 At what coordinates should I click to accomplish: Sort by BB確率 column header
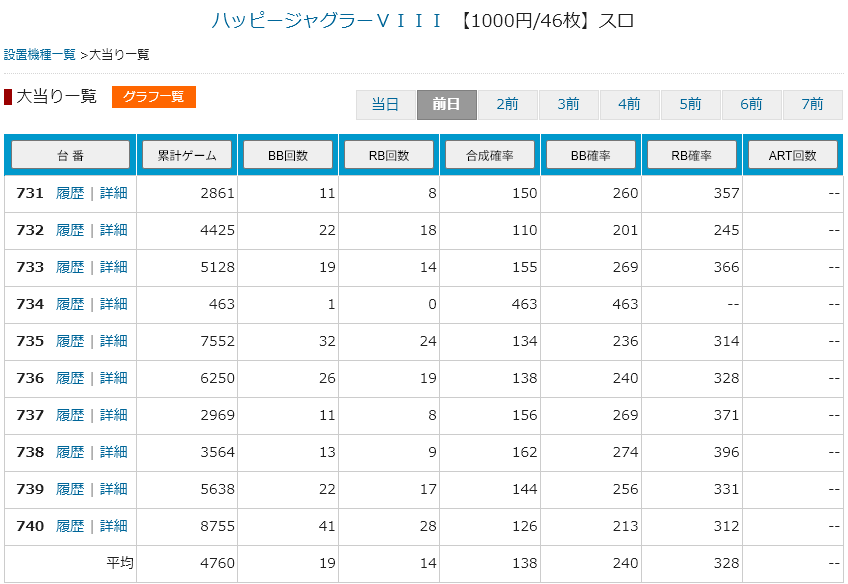(x=591, y=155)
